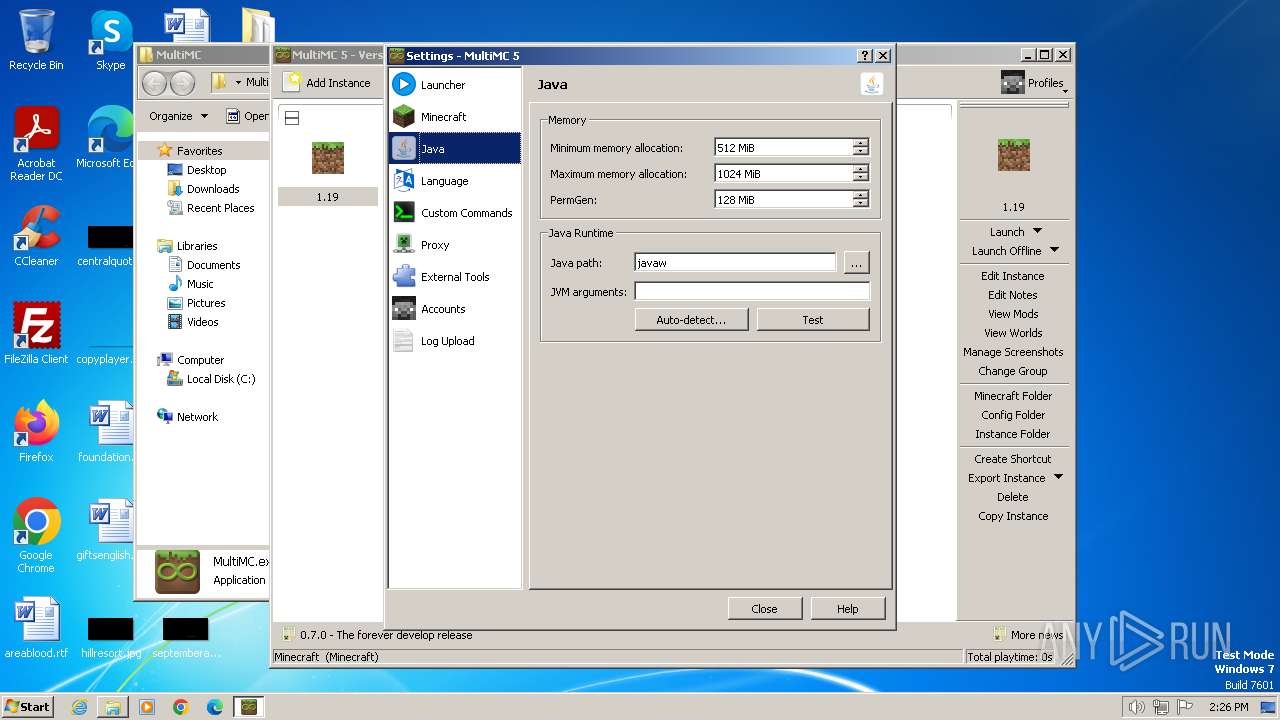Select Local Disk (C:) in Explorer
1280x720 pixels.
pos(221,379)
